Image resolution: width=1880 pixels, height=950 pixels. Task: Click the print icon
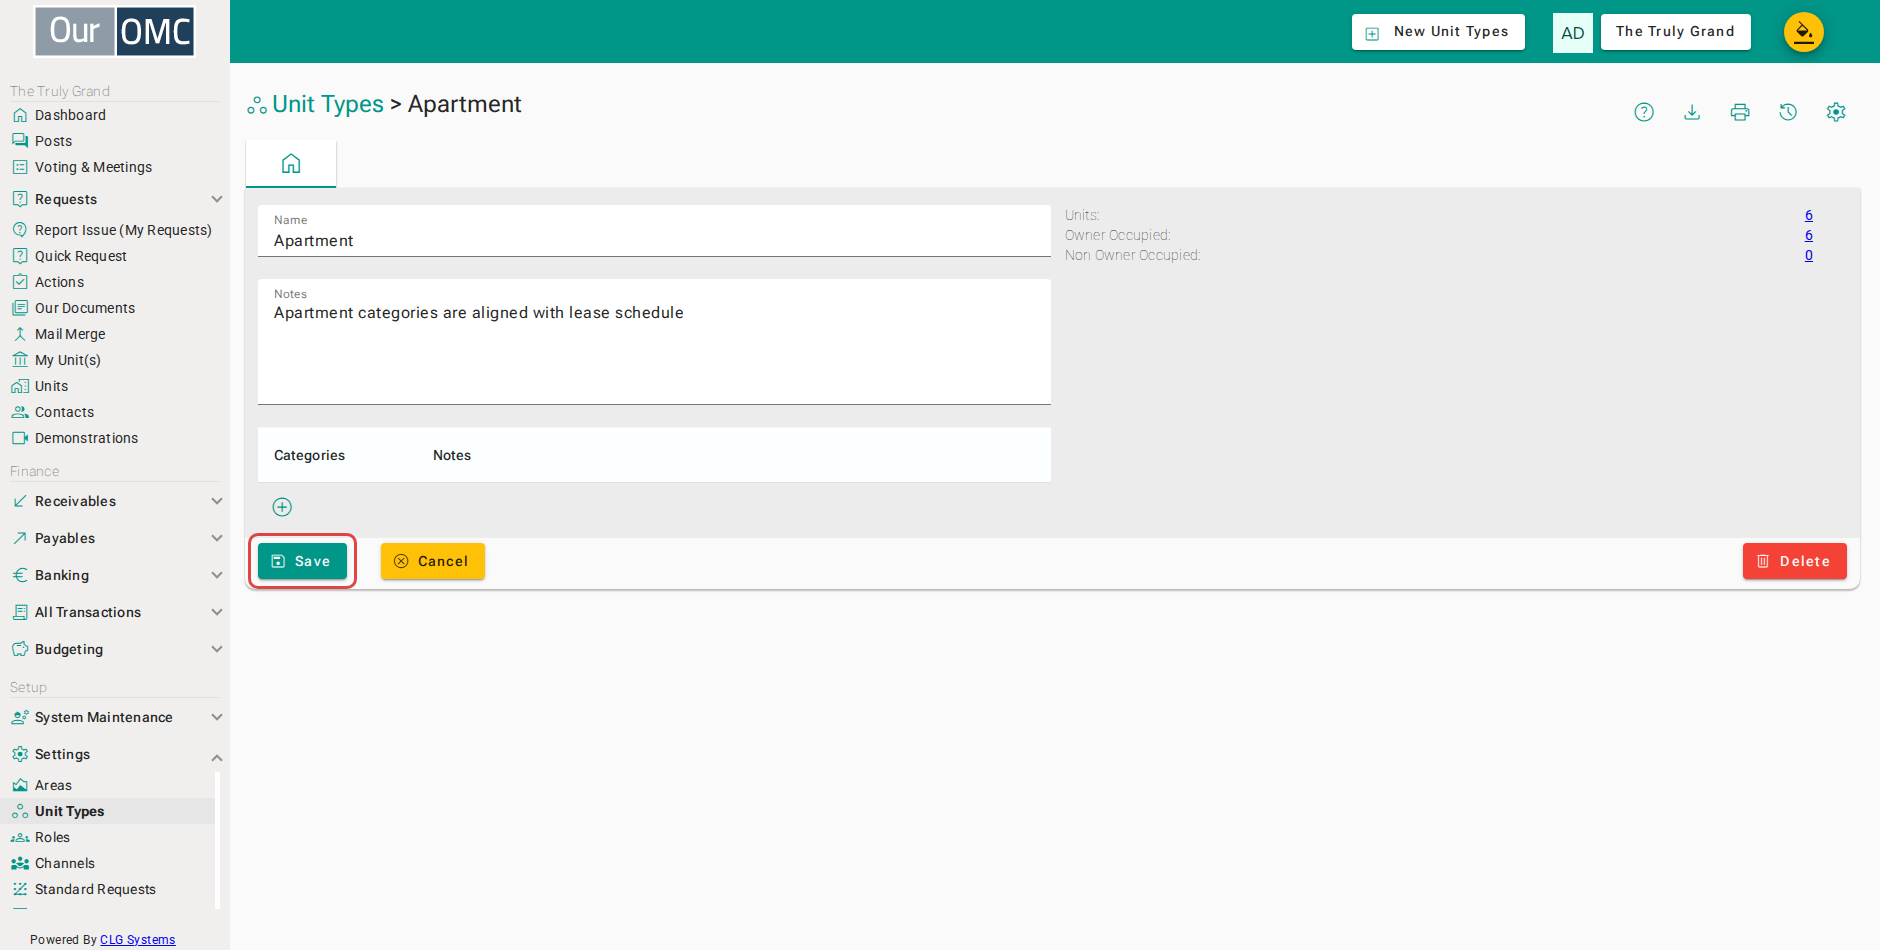coord(1740,112)
